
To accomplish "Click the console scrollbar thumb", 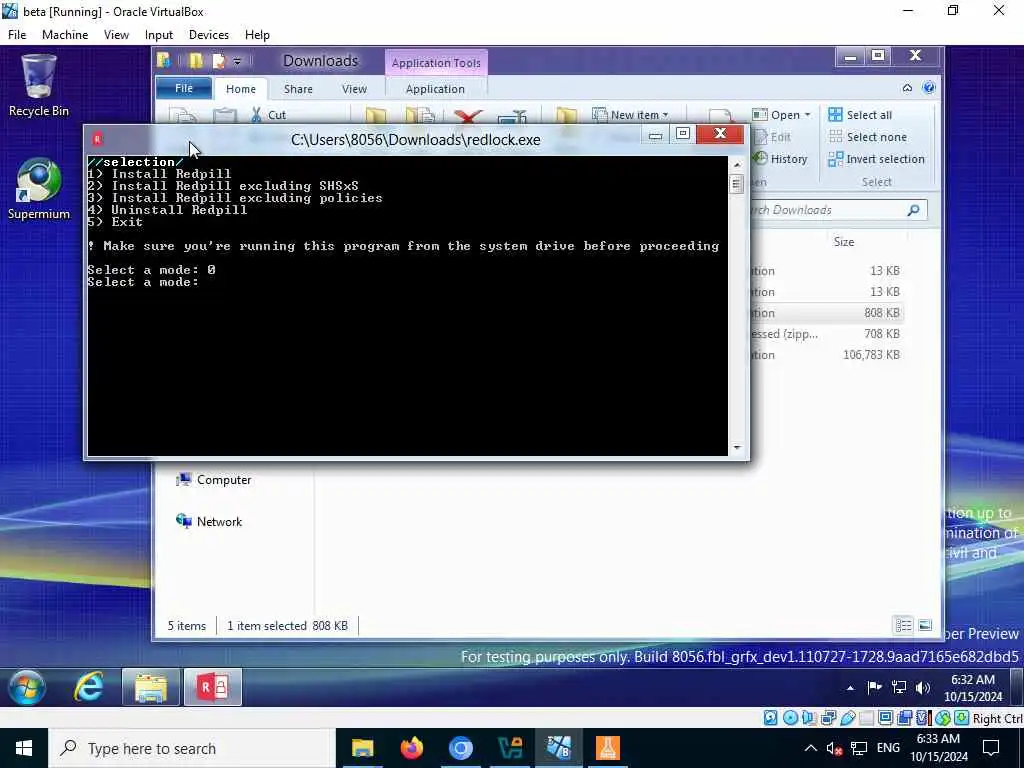I will pos(737,184).
